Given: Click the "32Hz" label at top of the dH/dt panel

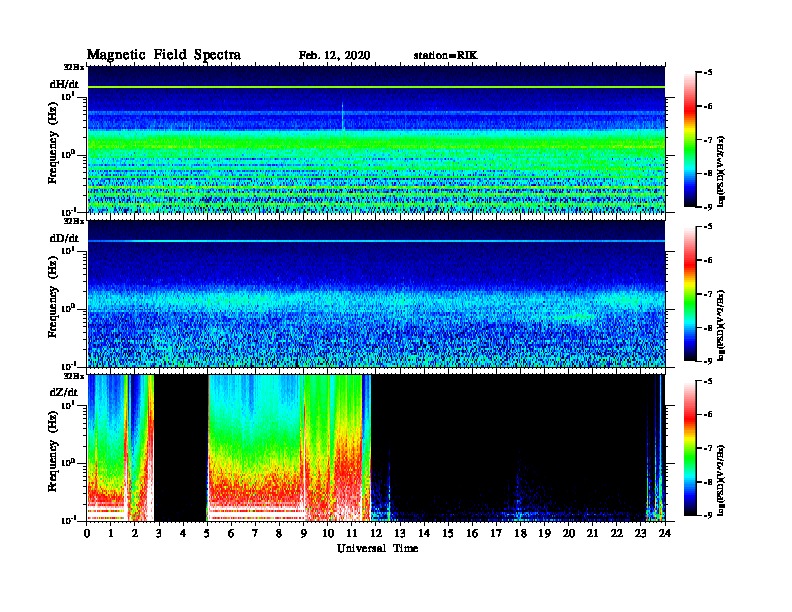Looking at the screenshot, I should [74, 67].
